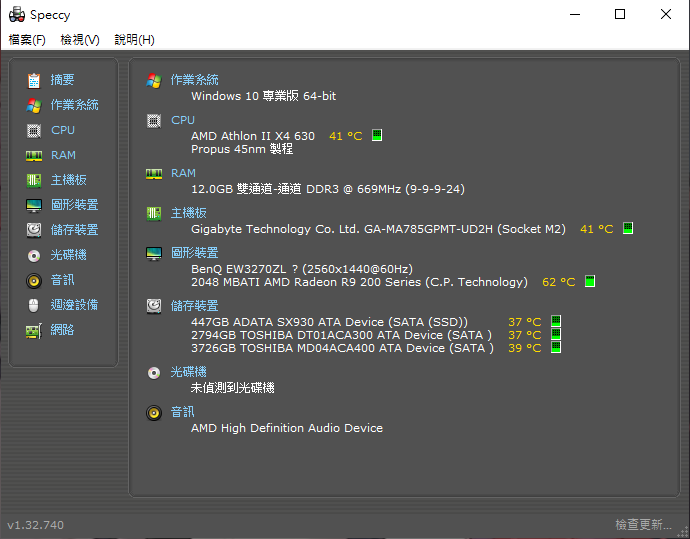The height and width of the screenshot is (539, 690).
Task: Click the 光碟機 disc icon in sidebar
Action: (34, 256)
